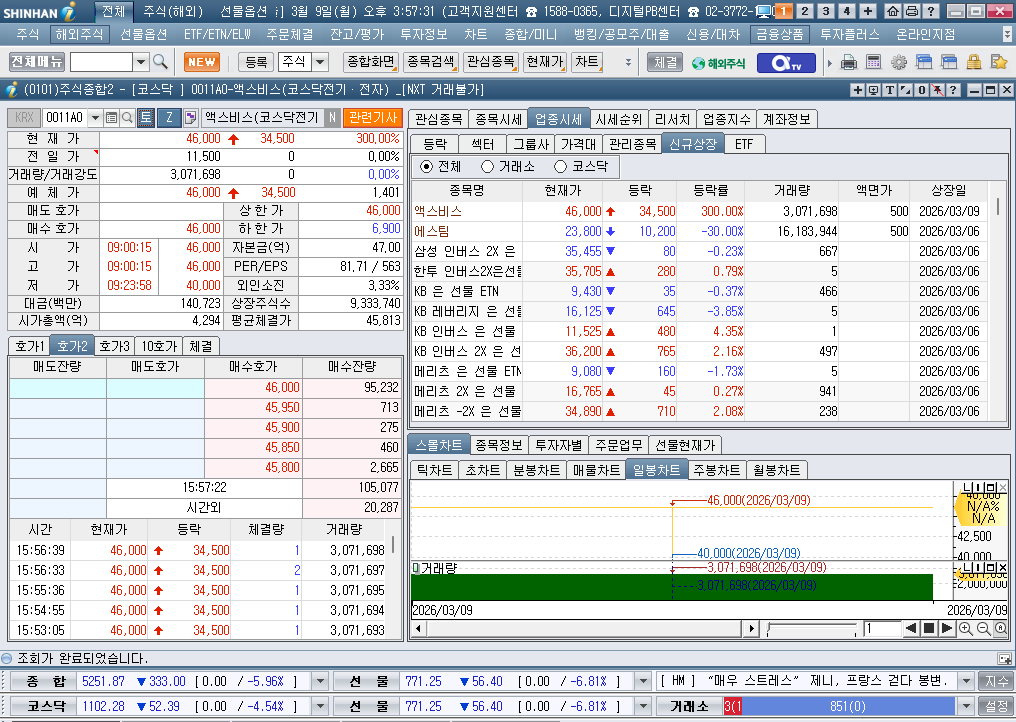Toggle the N button beside stock name

pyautogui.click(x=332, y=117)
